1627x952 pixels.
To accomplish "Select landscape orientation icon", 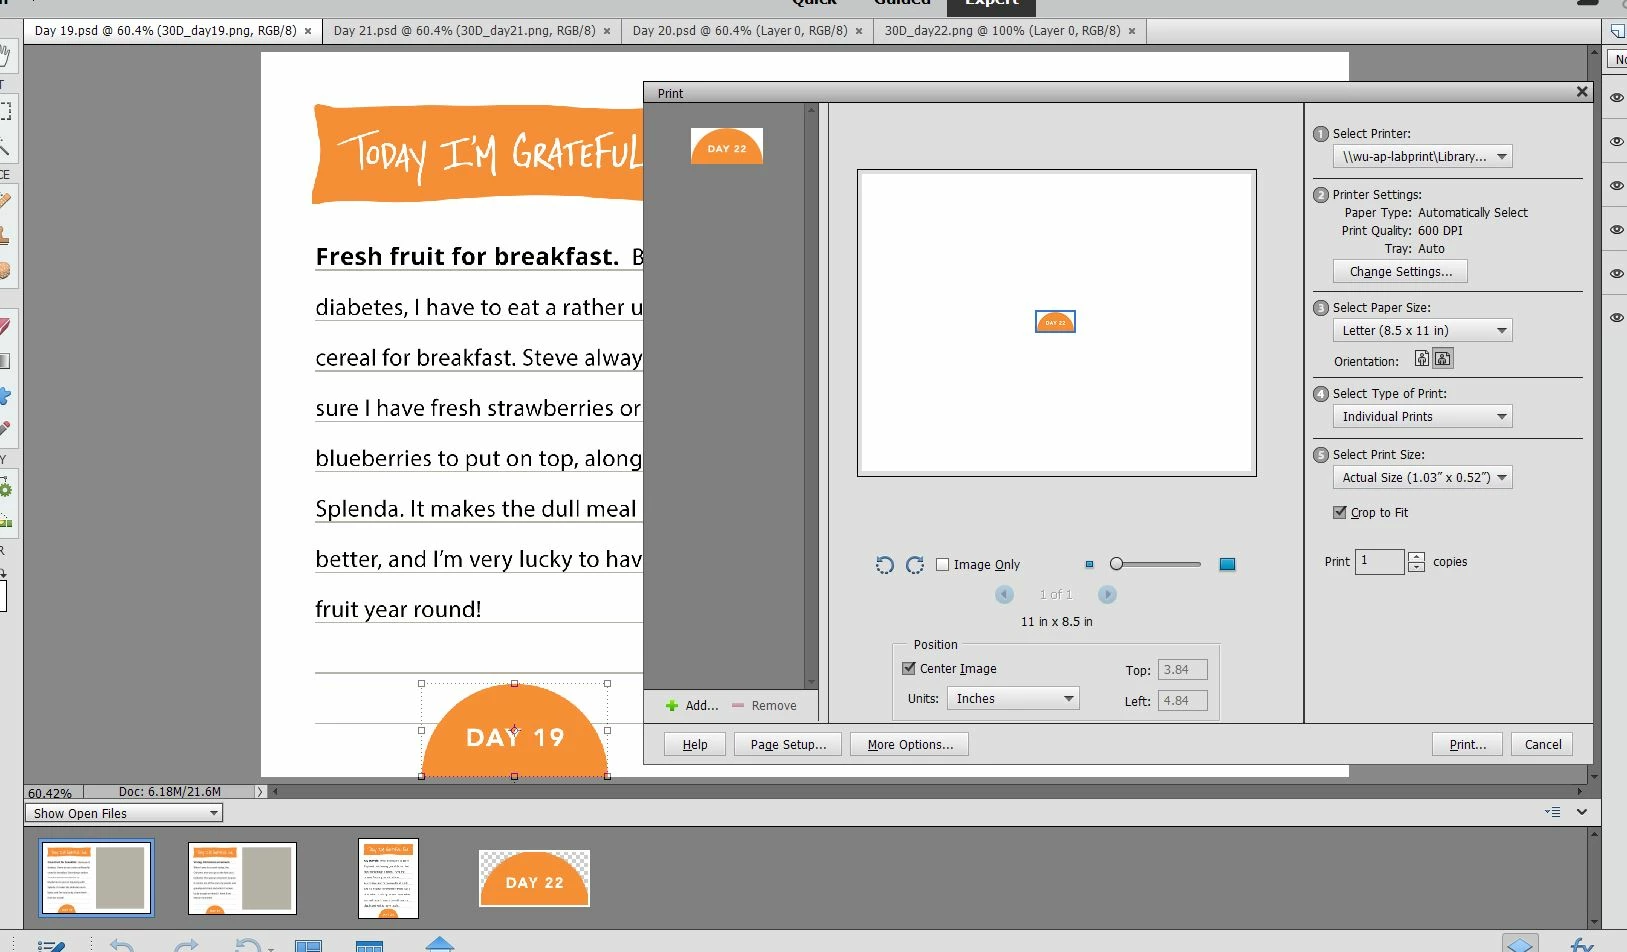I will tap(1442, 358).
